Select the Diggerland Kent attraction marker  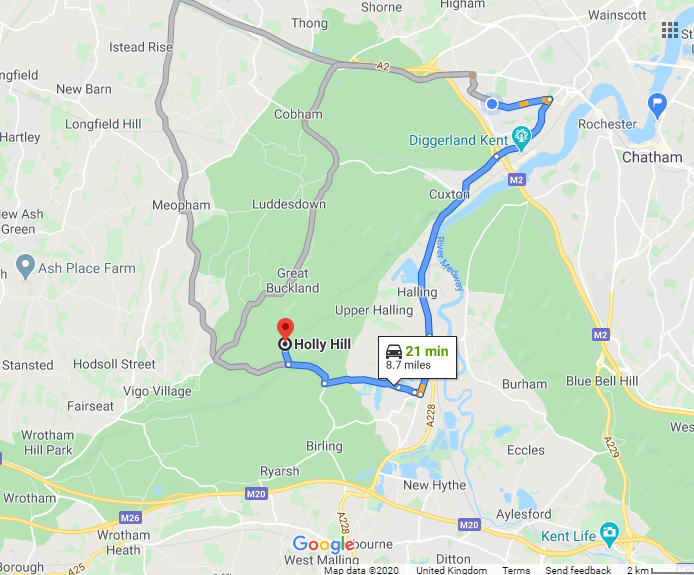pos(521,138)
